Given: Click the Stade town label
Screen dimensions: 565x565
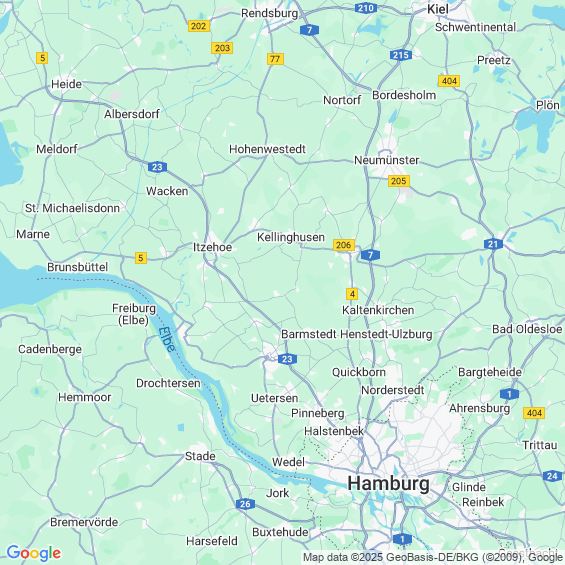Looking at the screenshot, I should (200, 456).
